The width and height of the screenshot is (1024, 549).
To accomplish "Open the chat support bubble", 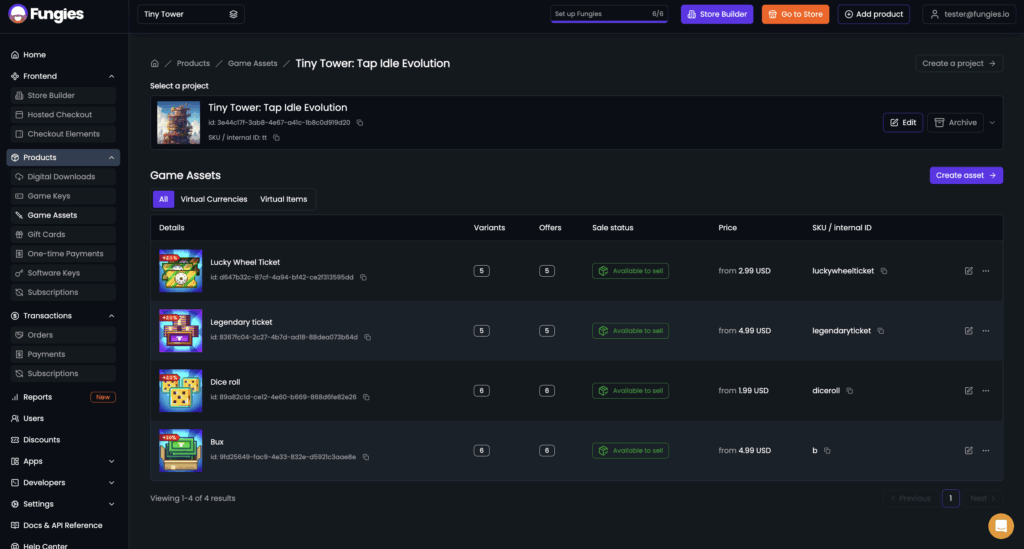I will click(x=1000, y=525).
